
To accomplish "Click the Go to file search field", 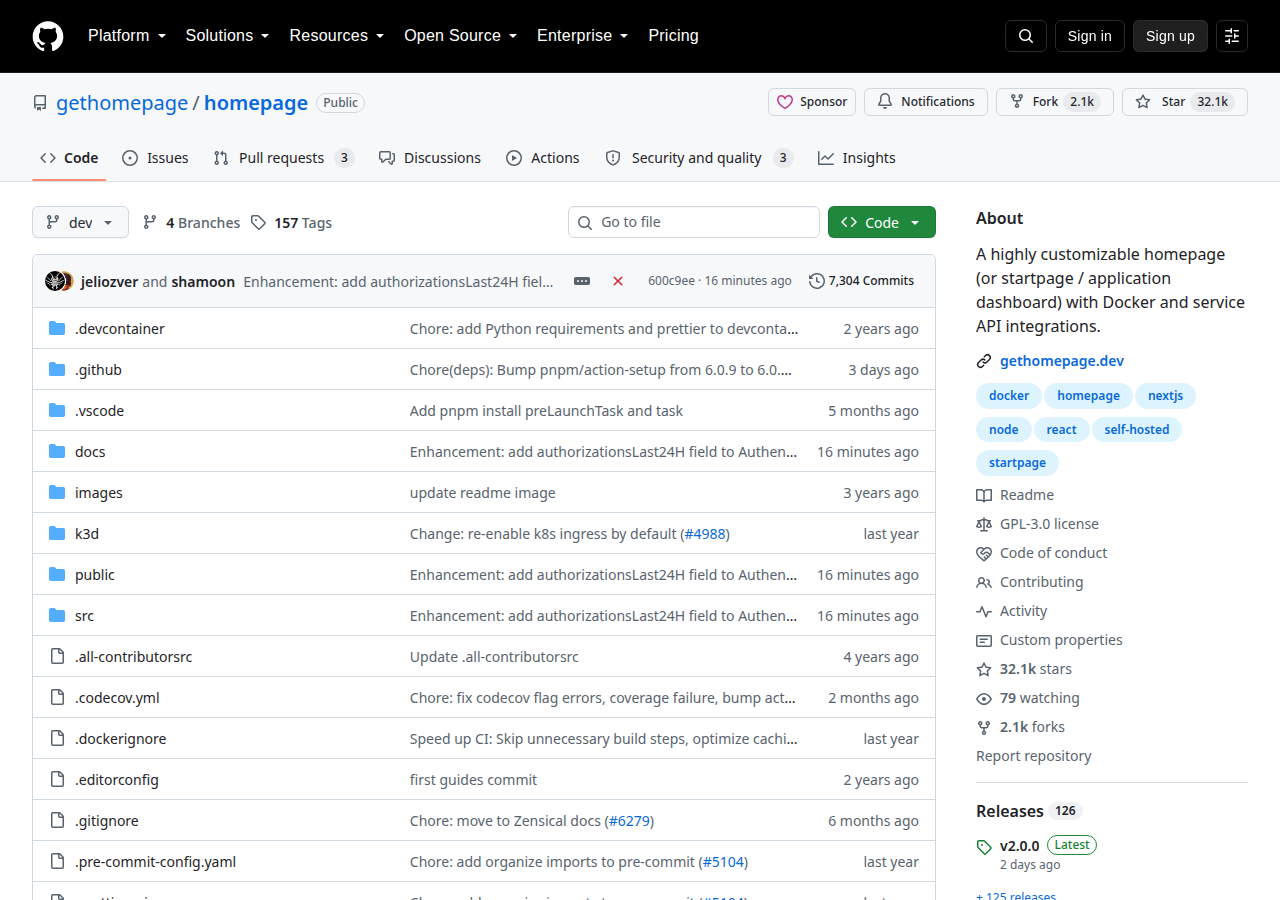I will pos(694,222).
